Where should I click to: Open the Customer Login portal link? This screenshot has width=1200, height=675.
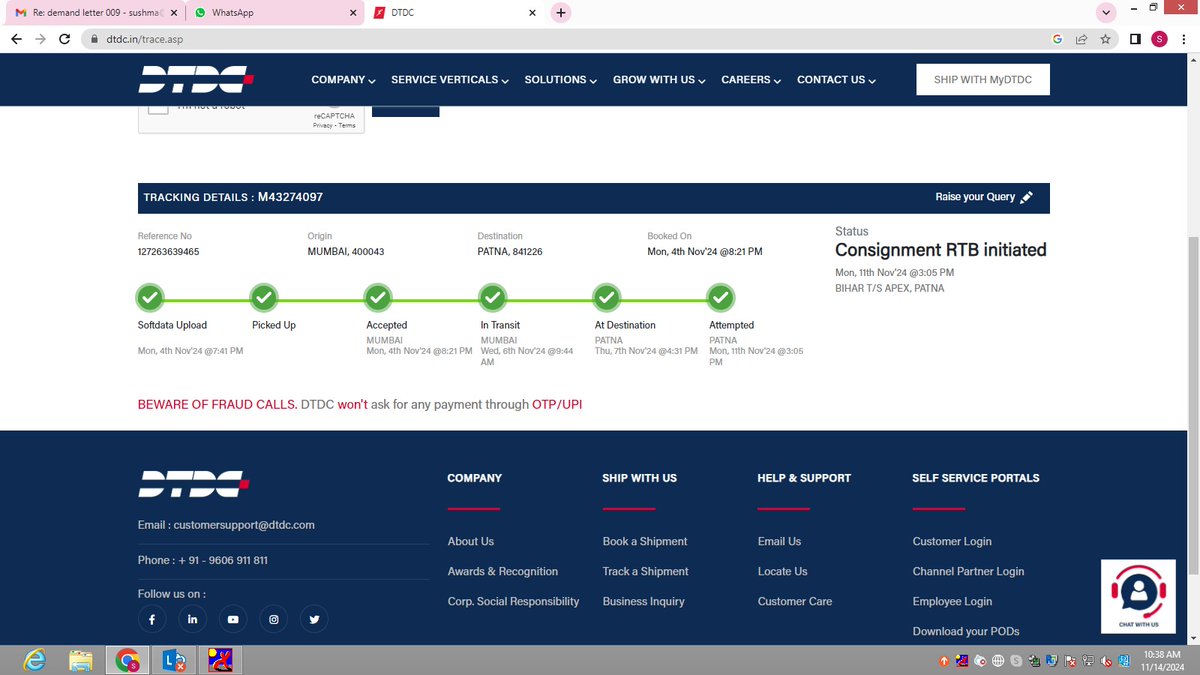(x=952, y=541)
